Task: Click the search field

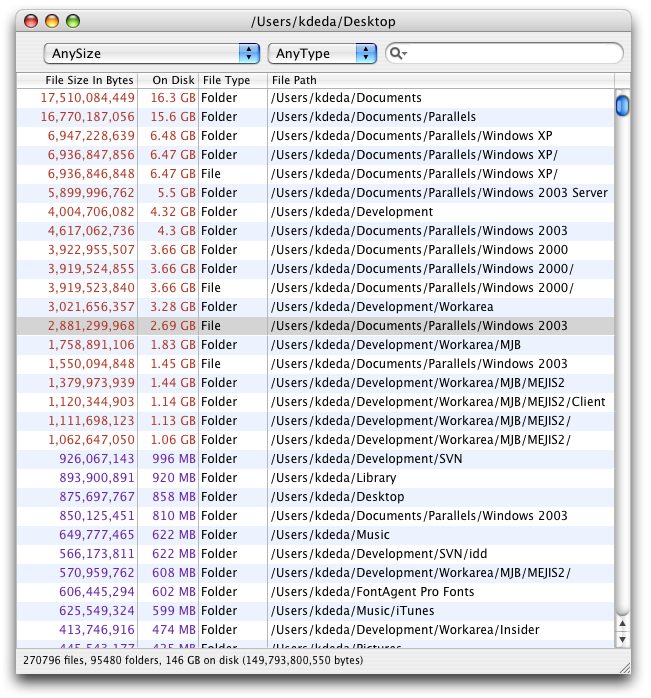Action: pyautogui.click(x=504, y=53)
